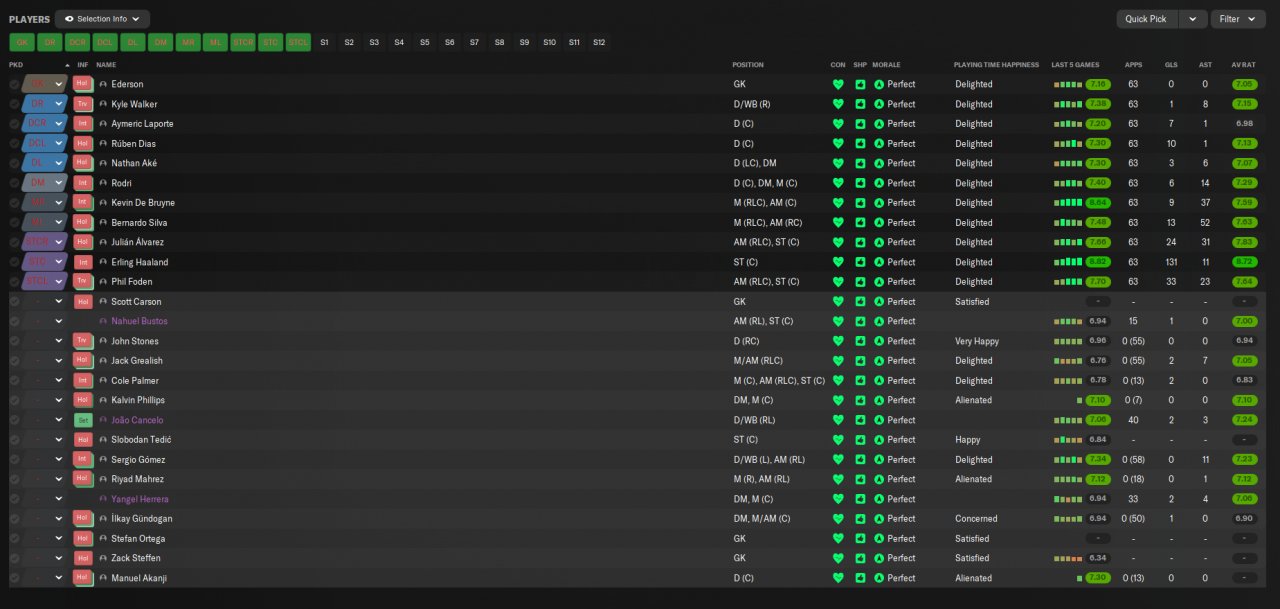Open the Selection Info view dropdown

(x=103, y=19)
